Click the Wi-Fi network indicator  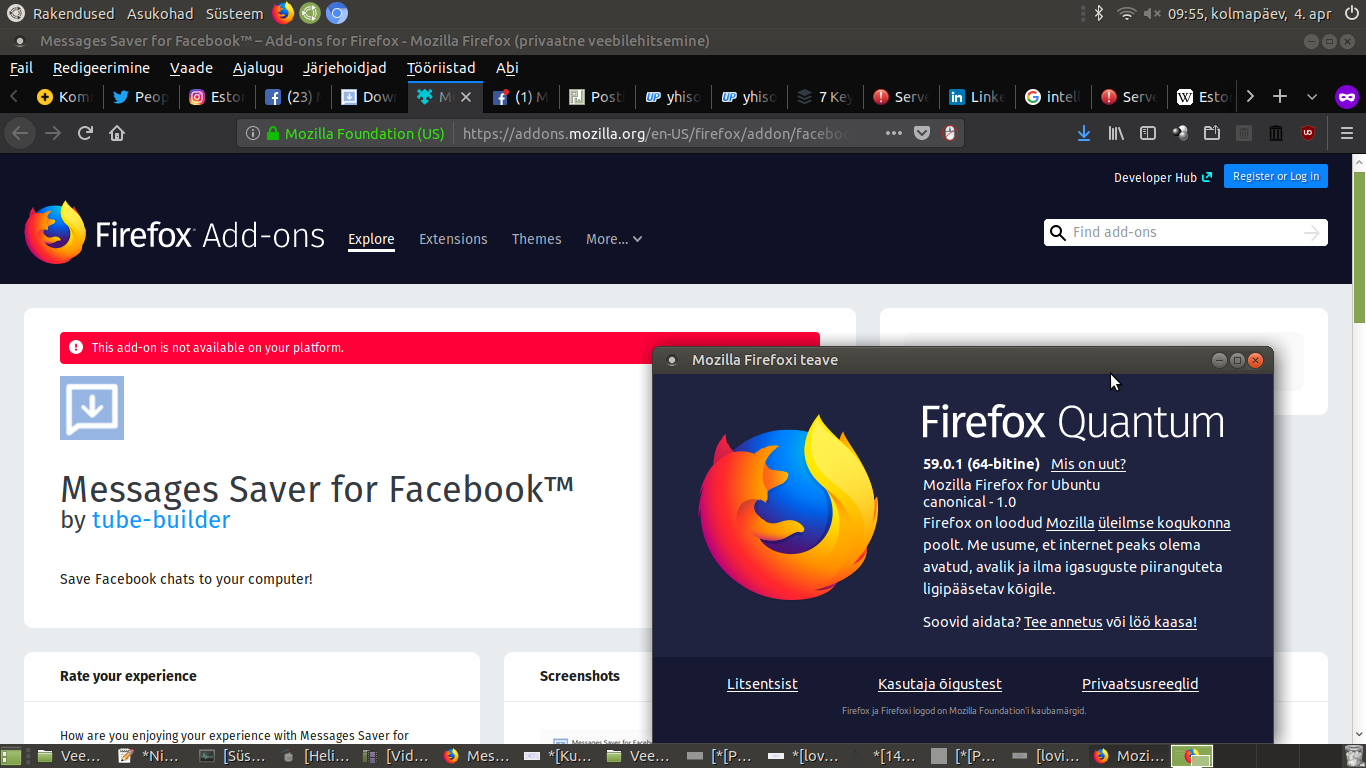tap(1127, 13)
